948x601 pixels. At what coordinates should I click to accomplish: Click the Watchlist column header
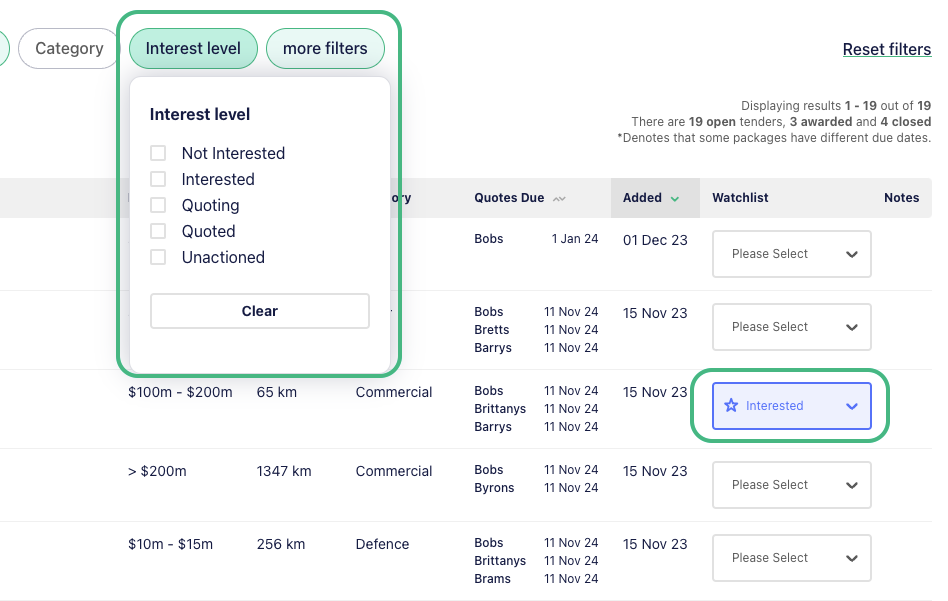coord(740,198)
